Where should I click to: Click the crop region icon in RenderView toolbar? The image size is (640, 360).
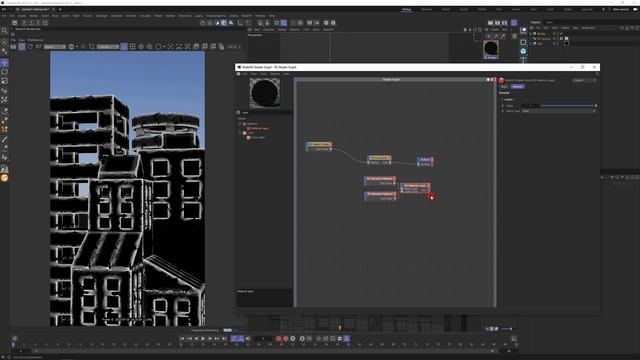92,47
